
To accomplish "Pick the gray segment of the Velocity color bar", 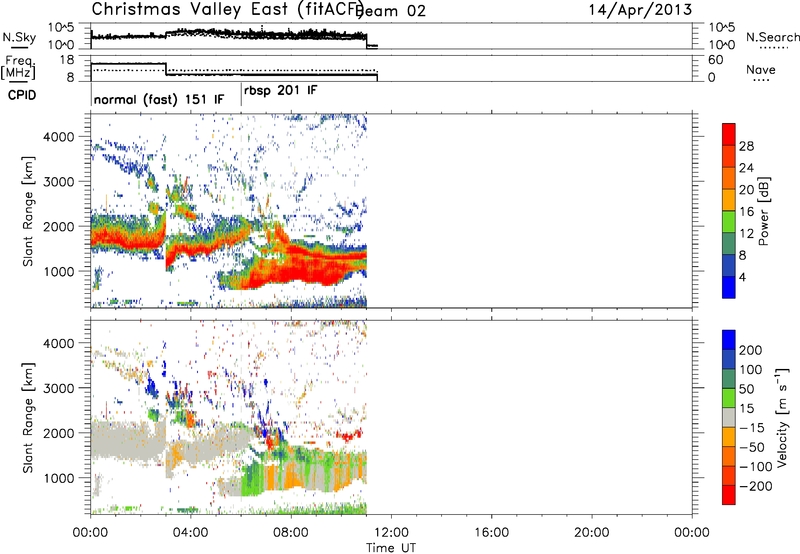I will point(729,417).
